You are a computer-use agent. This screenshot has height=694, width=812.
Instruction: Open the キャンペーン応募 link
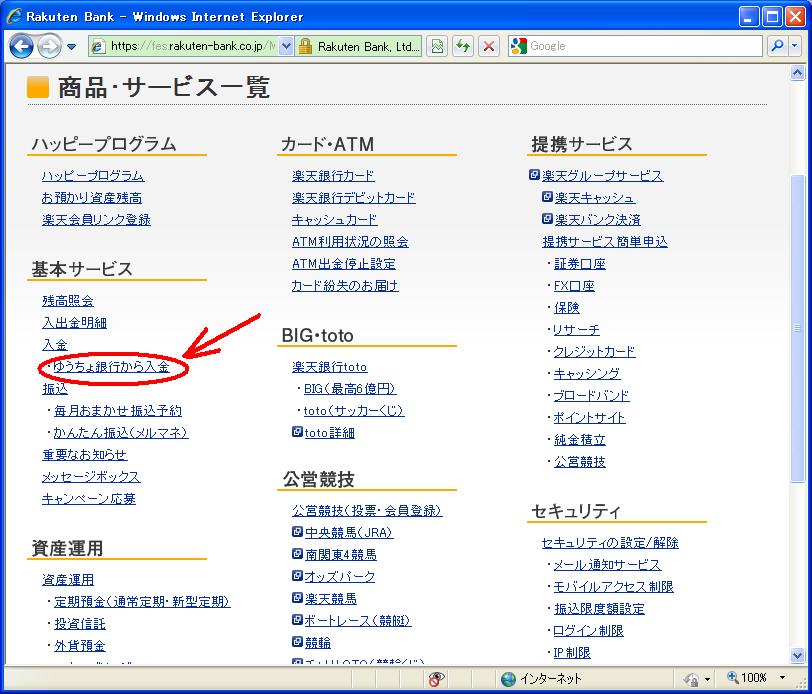tap(89, 499)
